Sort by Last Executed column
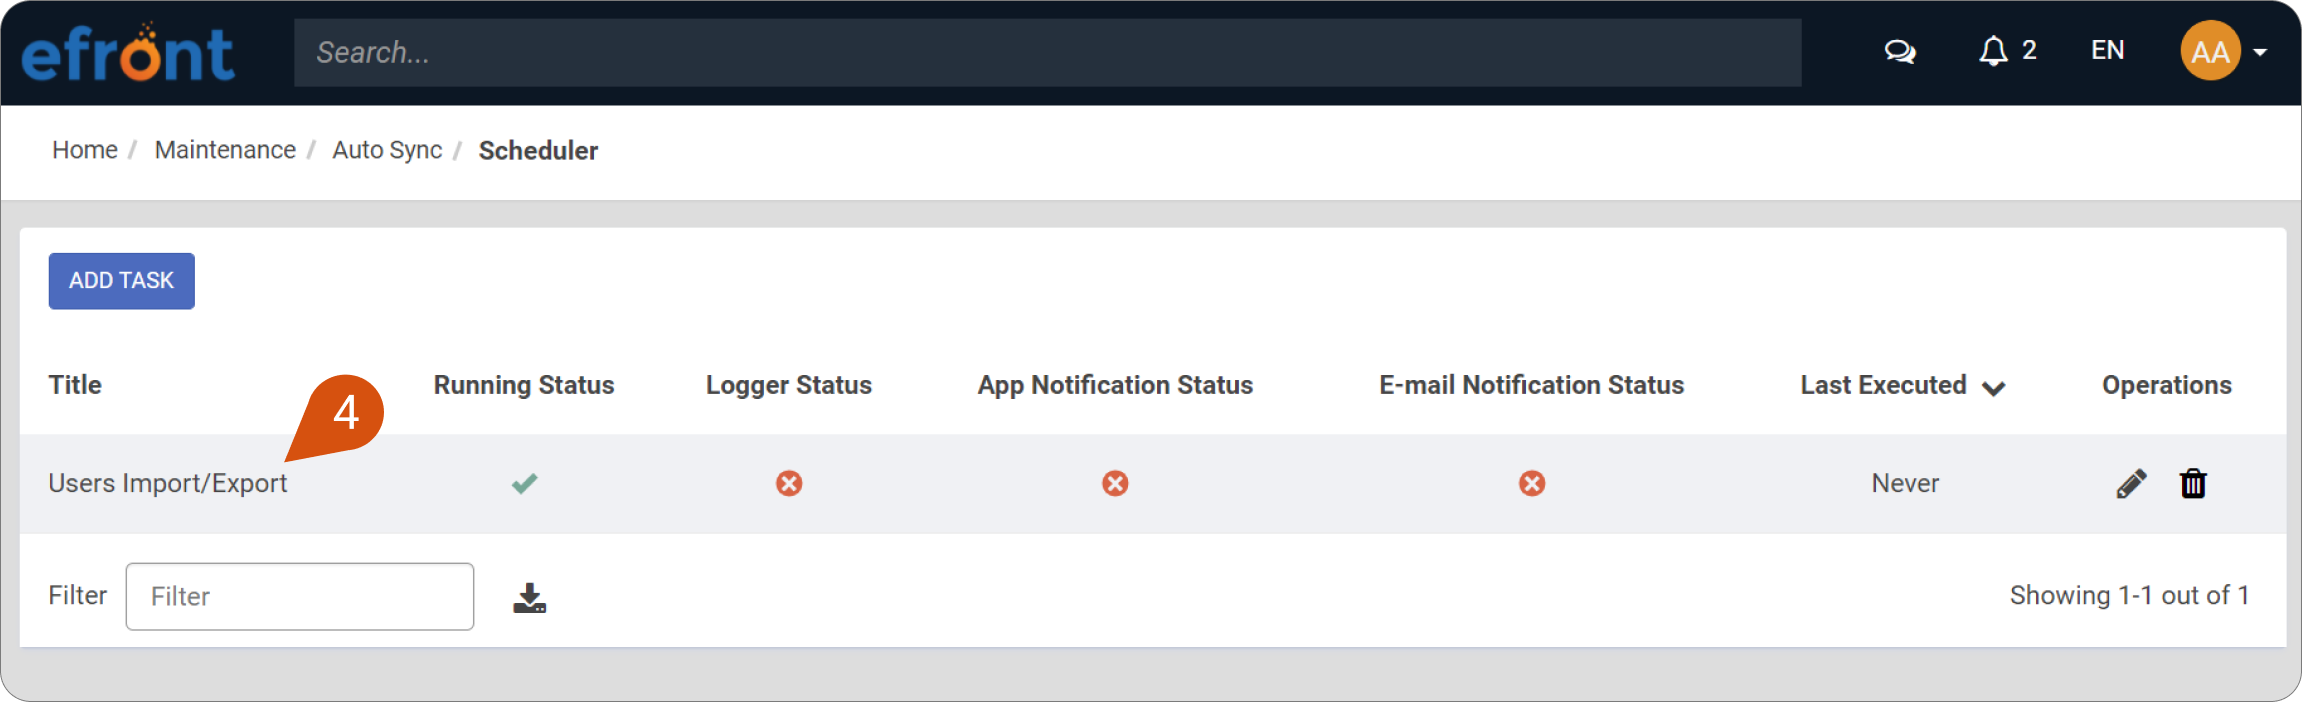This screenshot has width=2302, height=702. pos(1902,386)
